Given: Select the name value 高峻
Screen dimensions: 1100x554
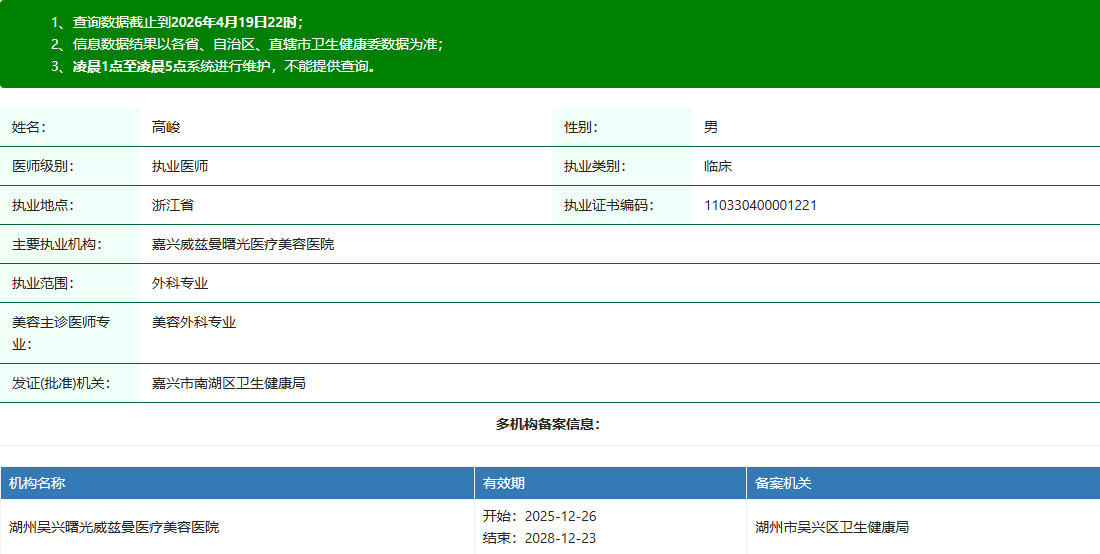Looking at the screenshot, I should point(166,127).
